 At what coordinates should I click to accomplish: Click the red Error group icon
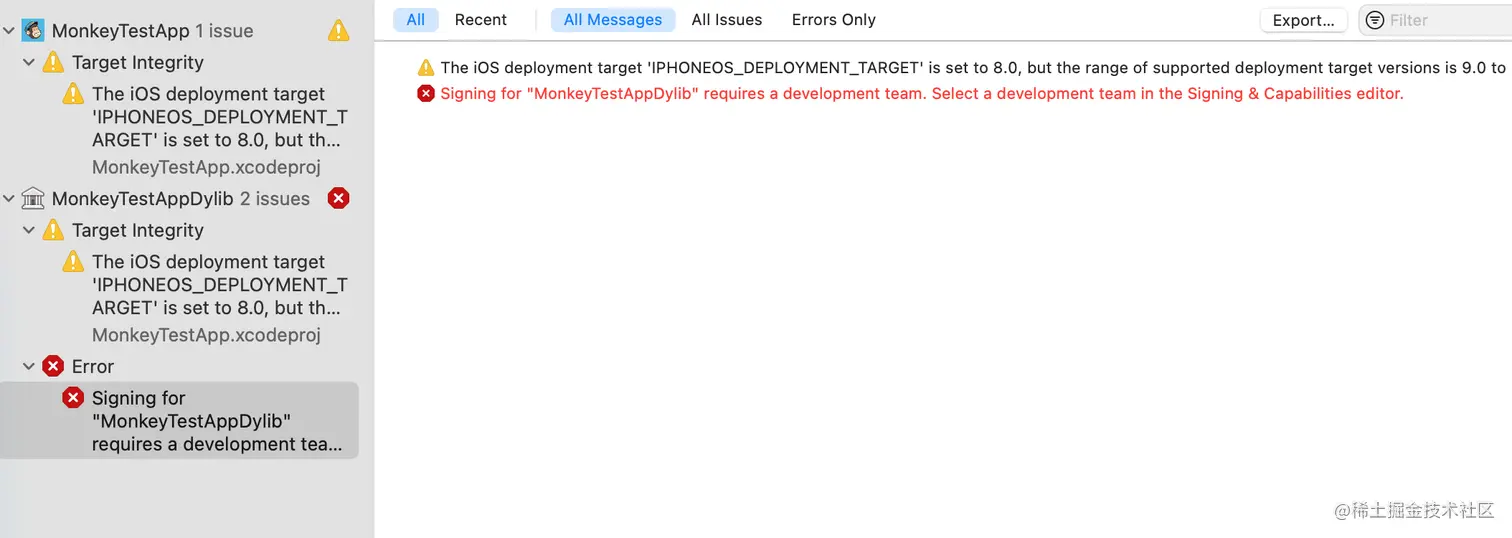click(53, 366)
